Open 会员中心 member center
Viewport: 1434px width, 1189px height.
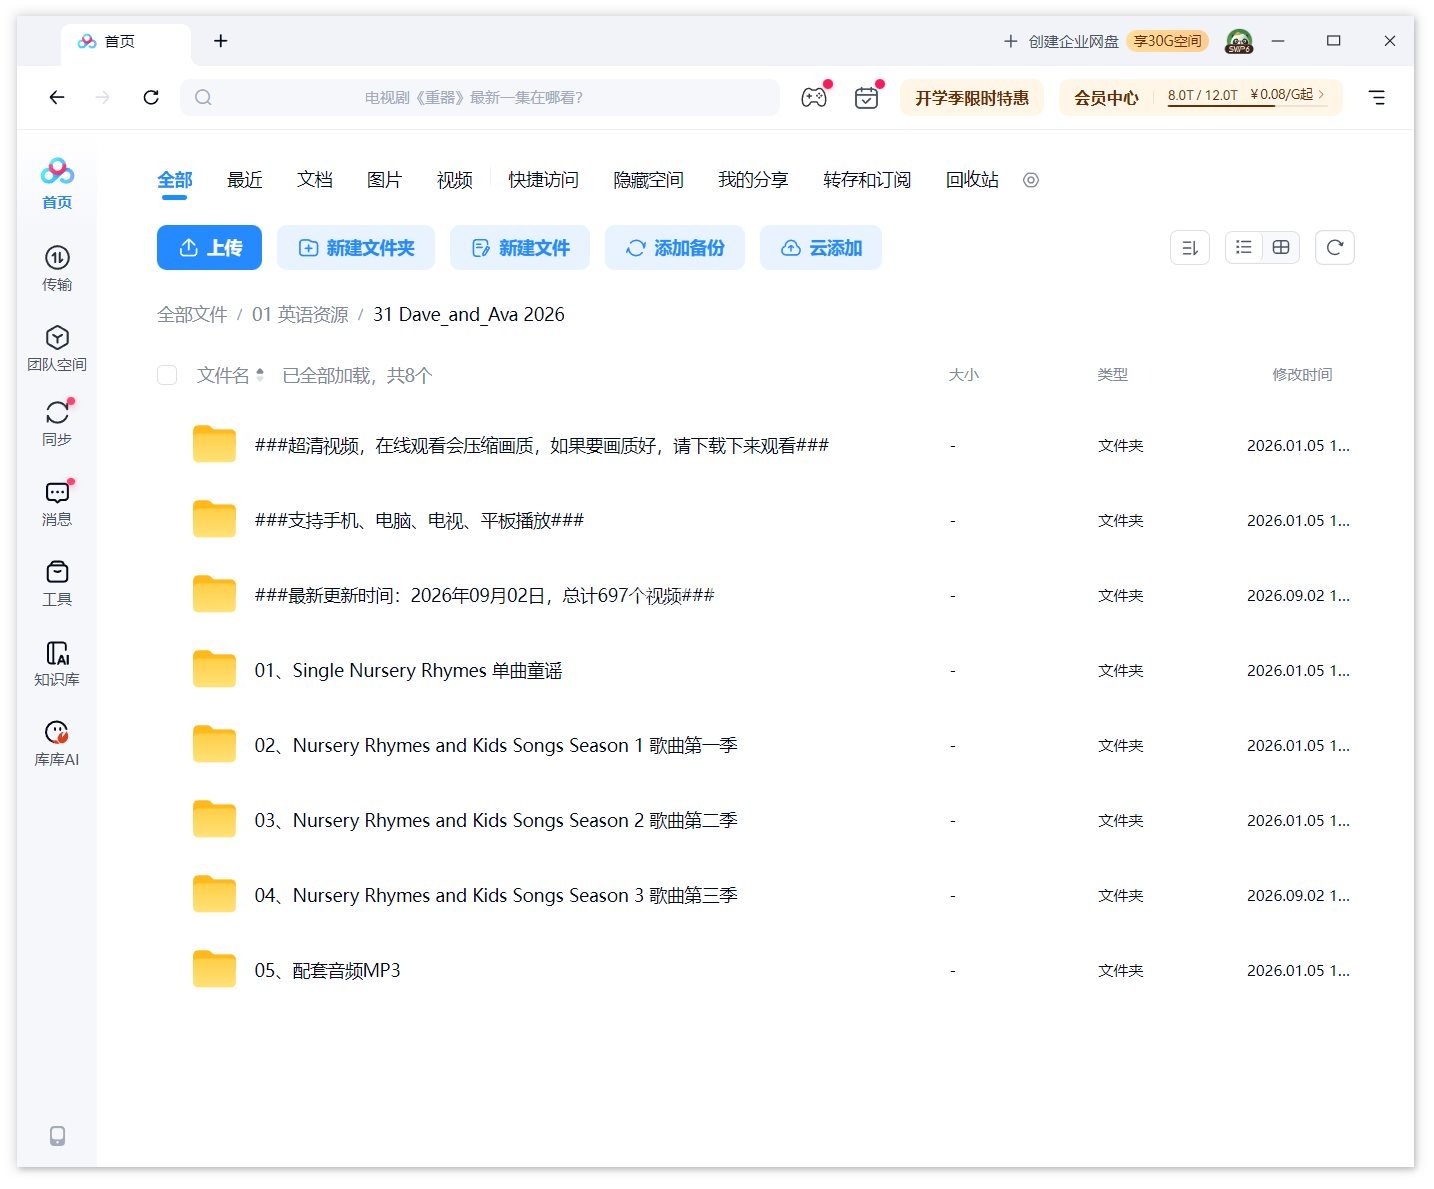pyautogui.click(x=1106, y=97)
